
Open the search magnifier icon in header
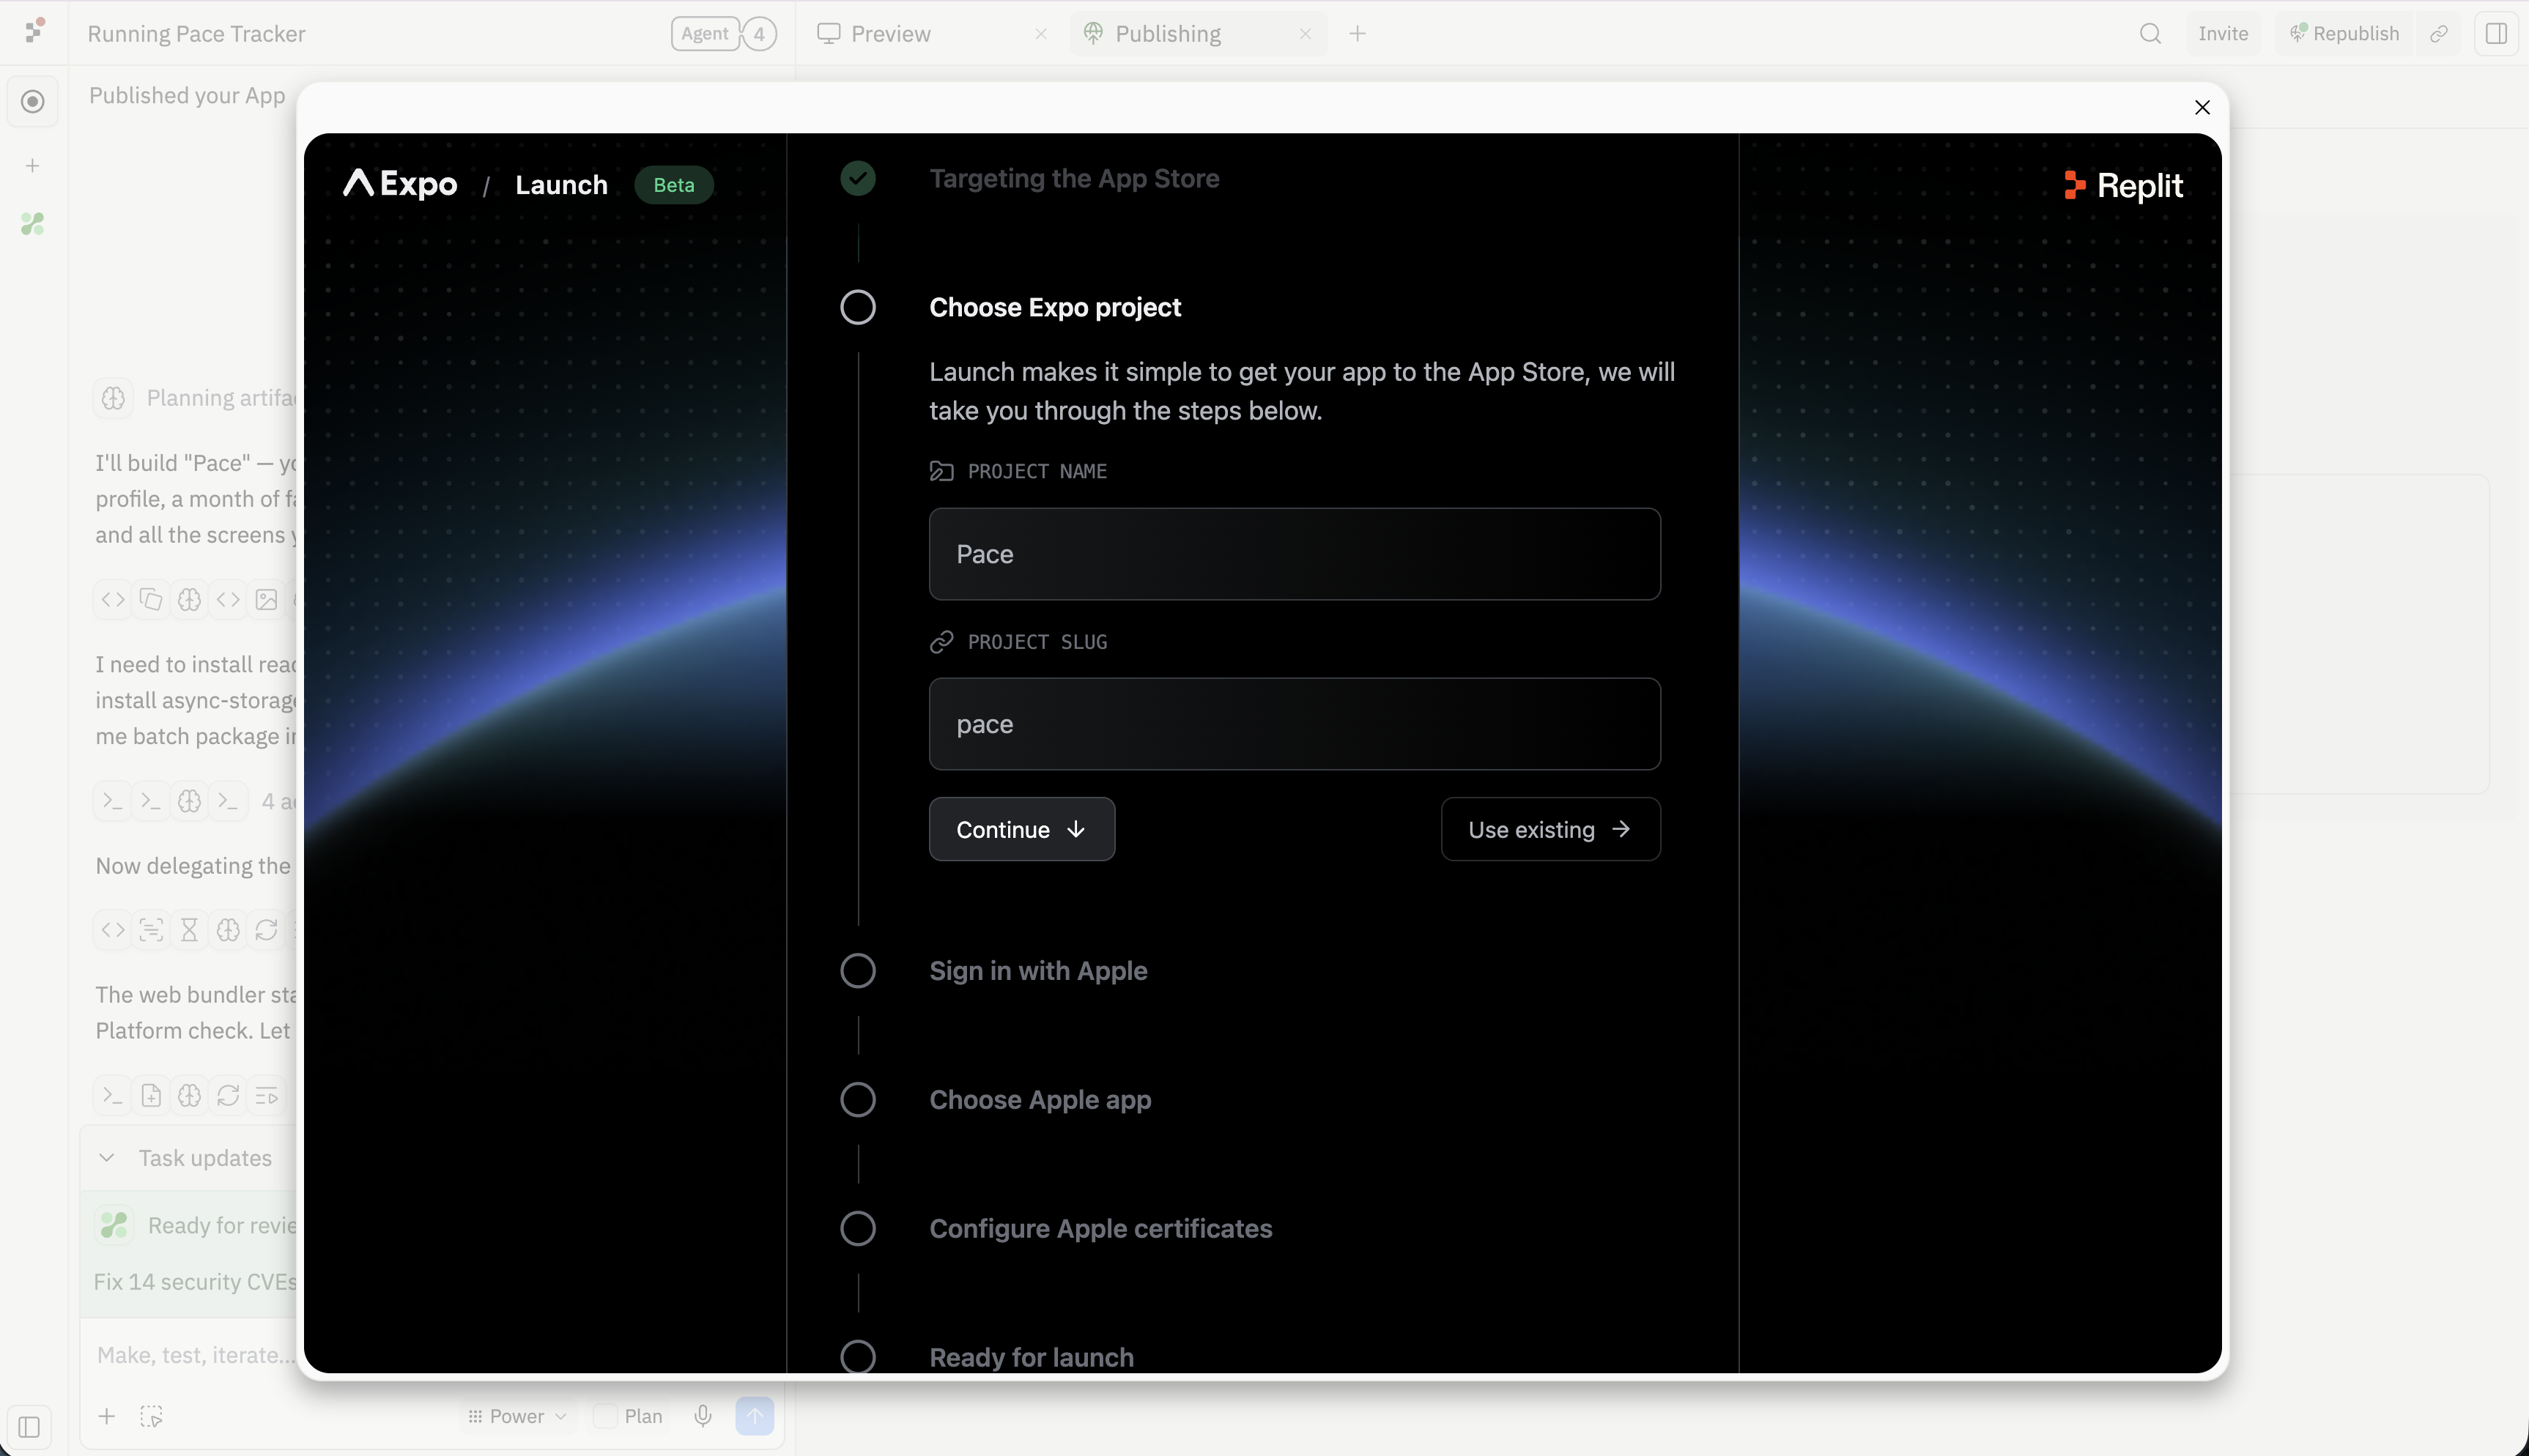[x=2150, y=34]
